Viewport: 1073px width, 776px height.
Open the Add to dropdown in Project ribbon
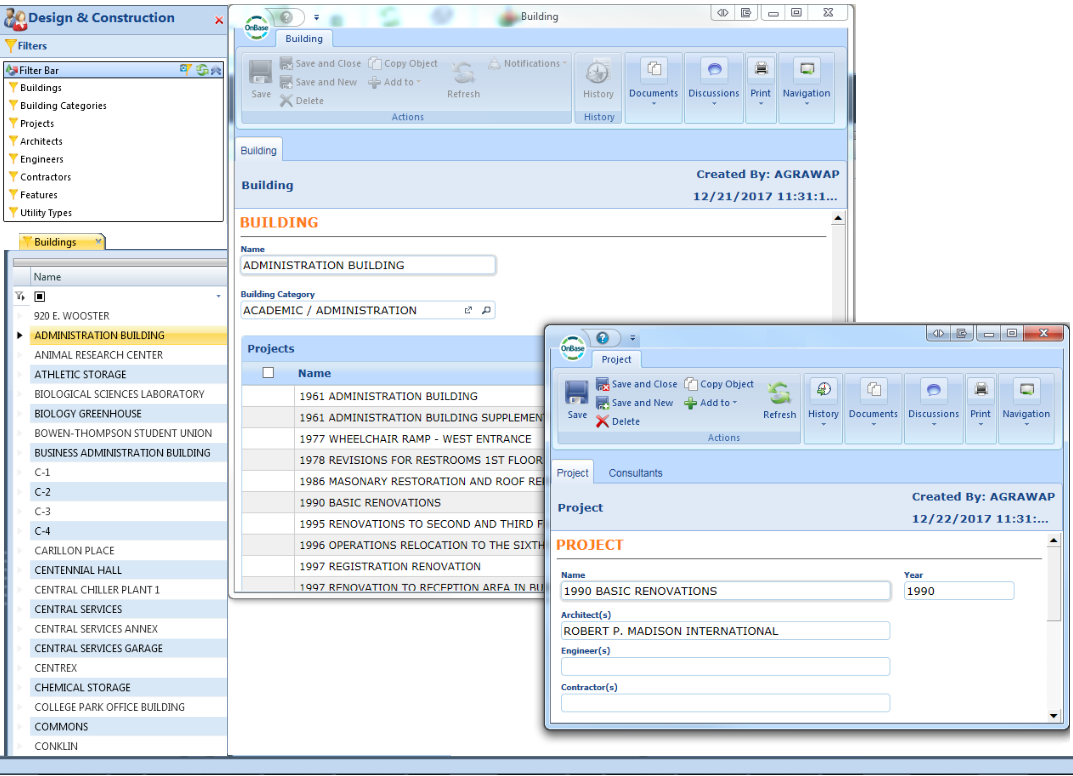coord(711,403)
